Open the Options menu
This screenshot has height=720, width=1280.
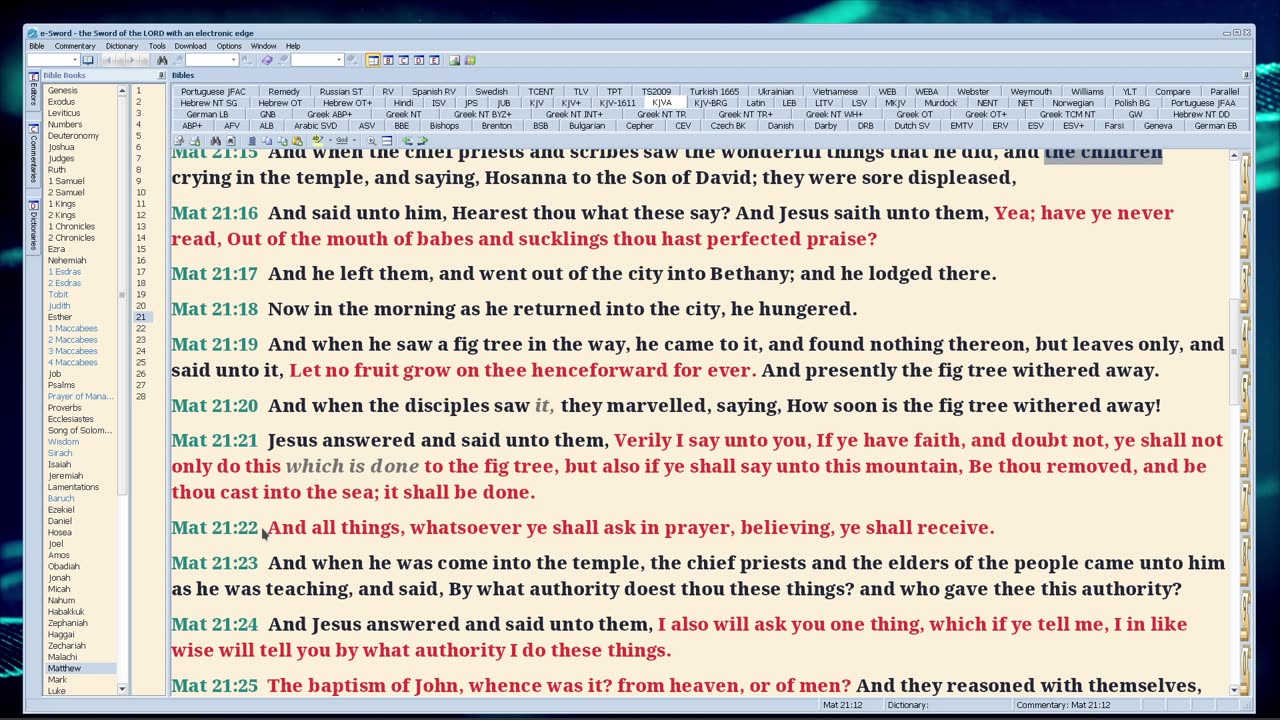(229, 46)
